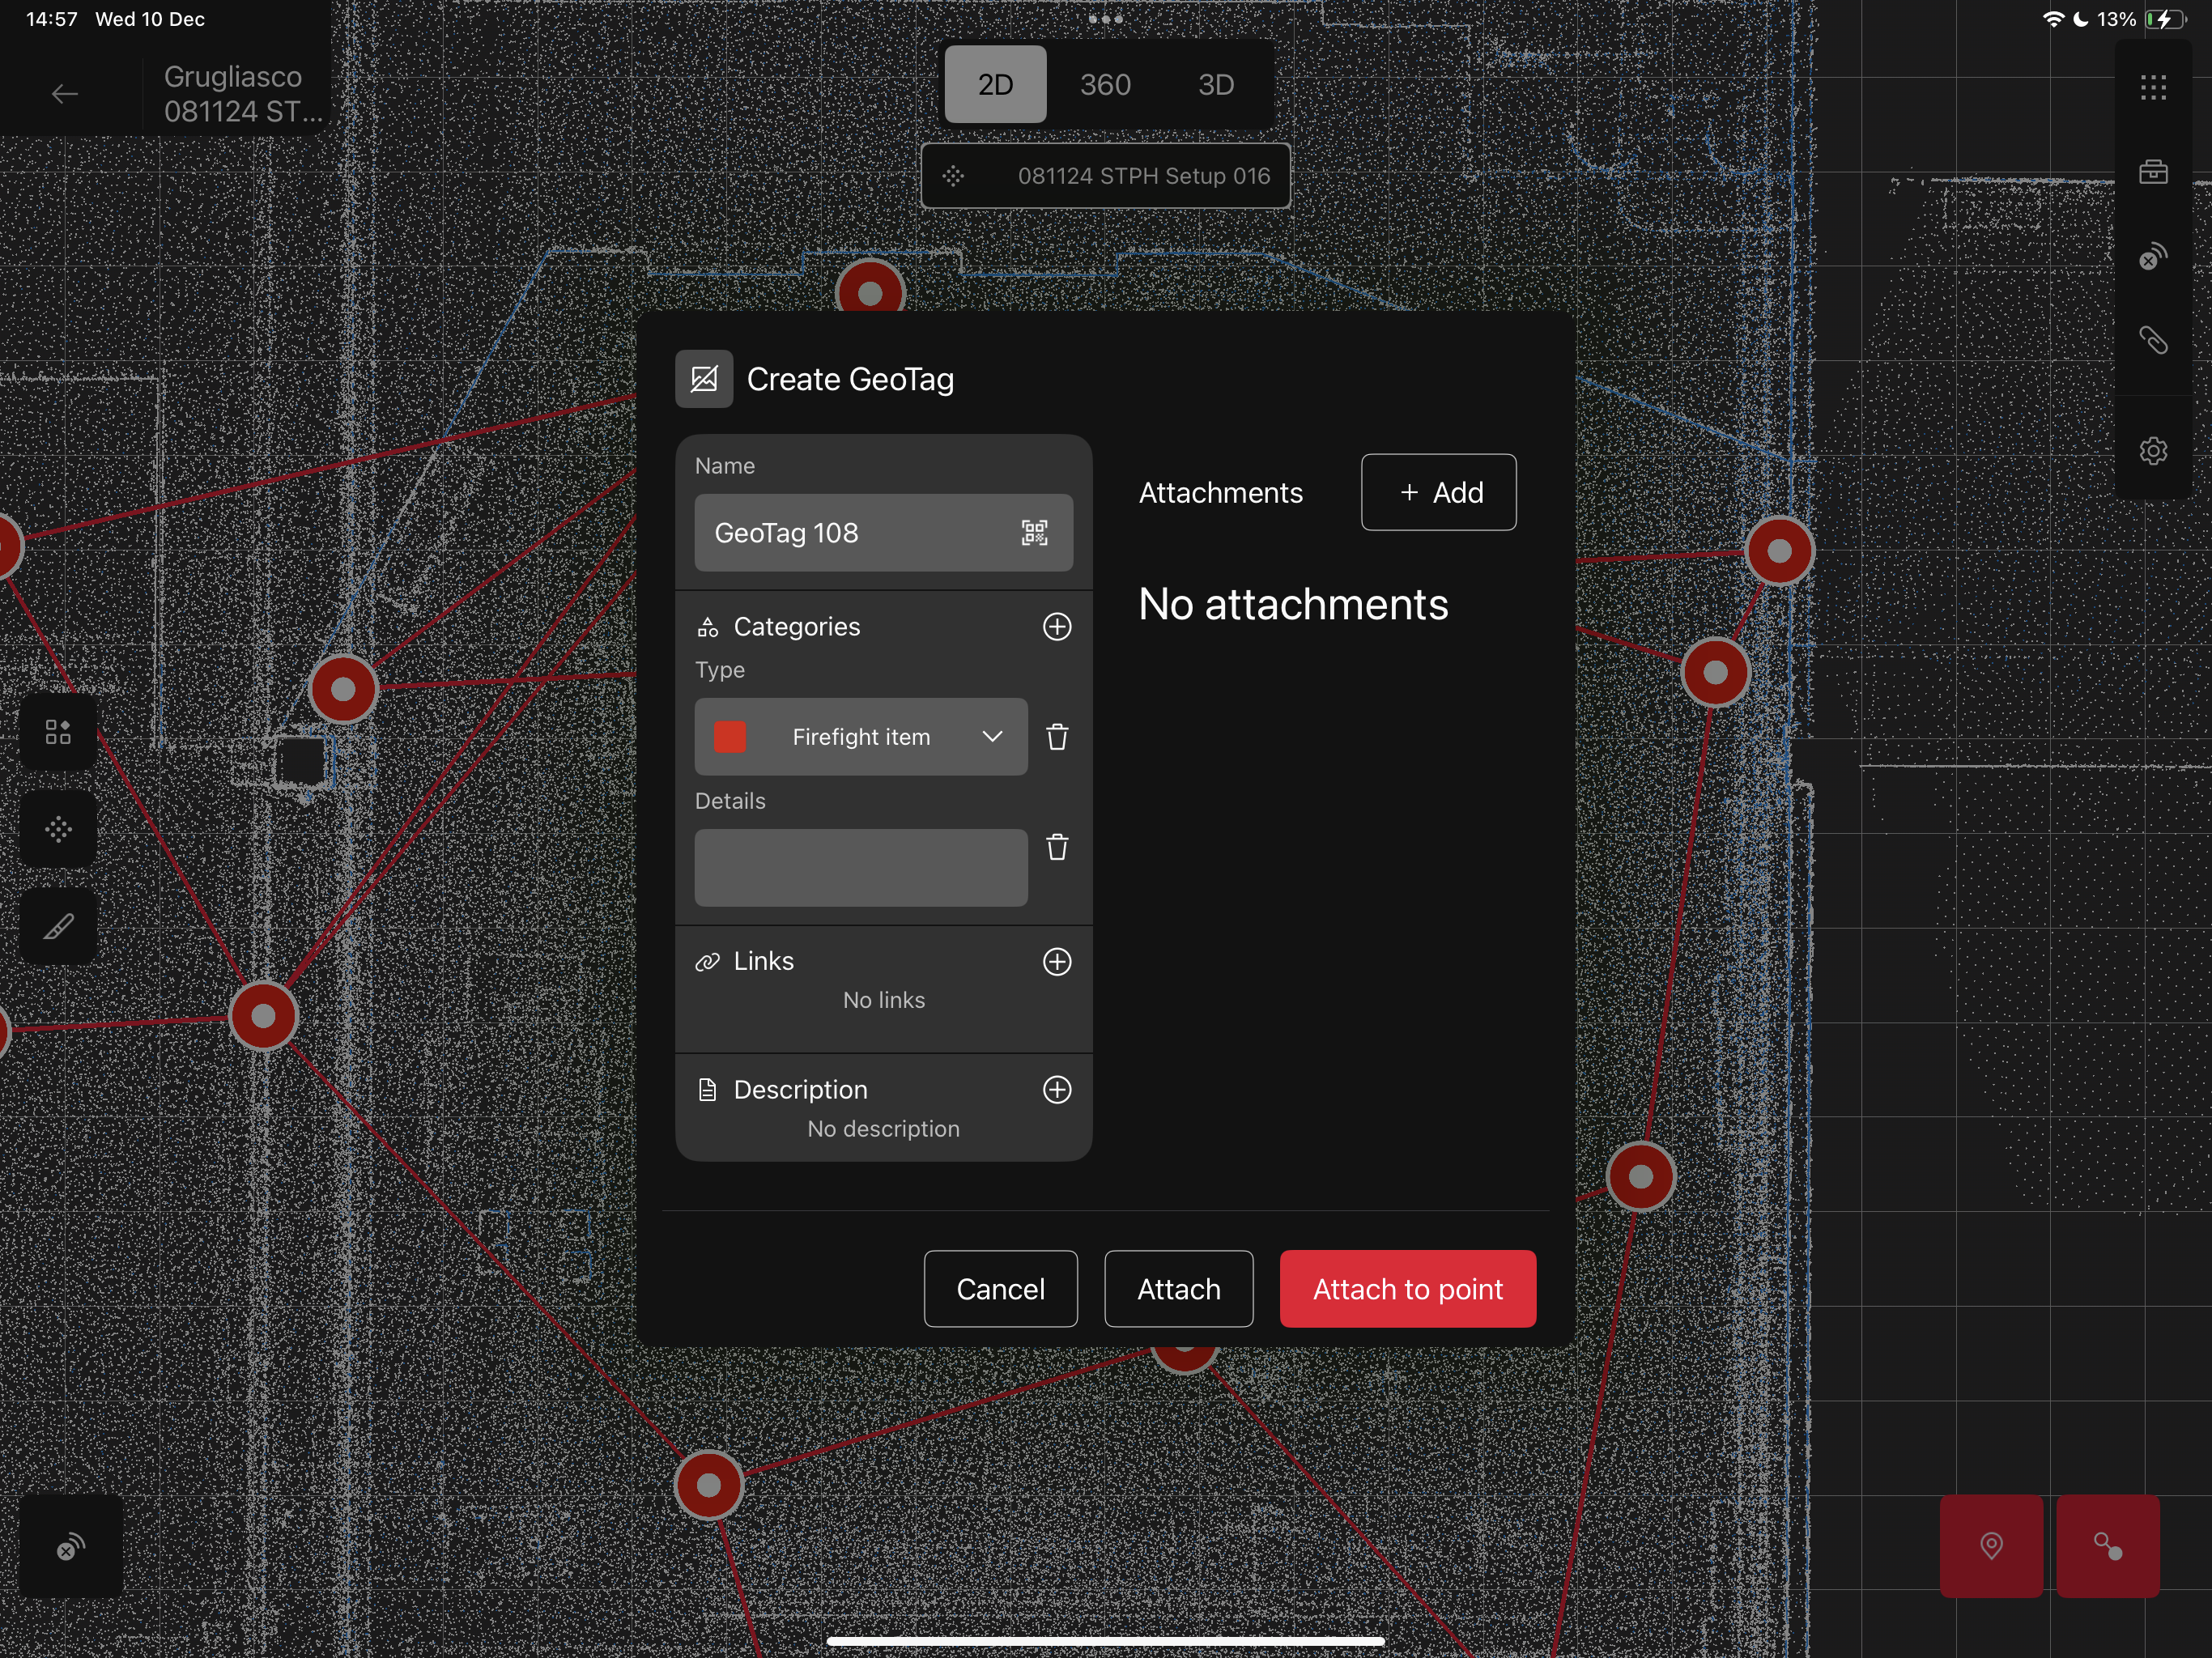Click the red Firefight item color swatch
Viewport: 2212px width, 1658px height.
(x=730, y=737)
